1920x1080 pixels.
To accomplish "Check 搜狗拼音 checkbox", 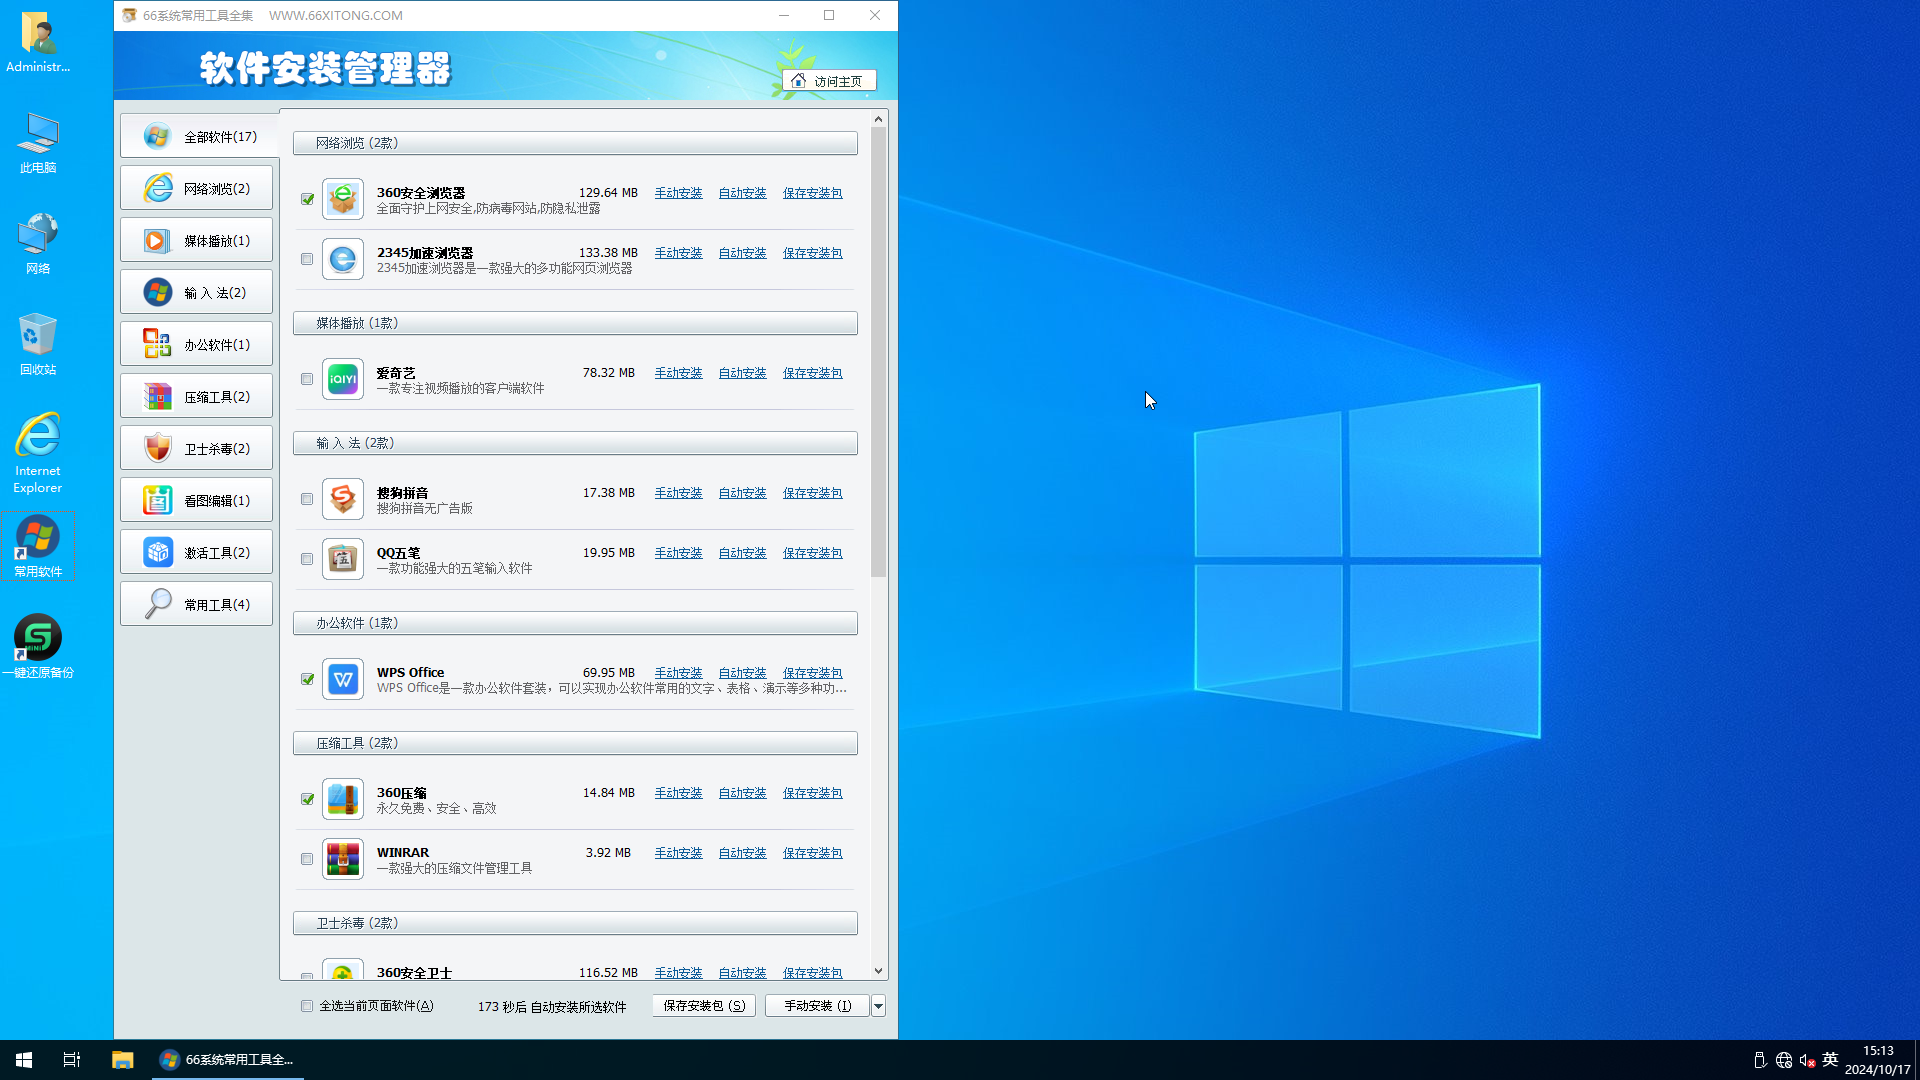I will click(x=307, y=499).
